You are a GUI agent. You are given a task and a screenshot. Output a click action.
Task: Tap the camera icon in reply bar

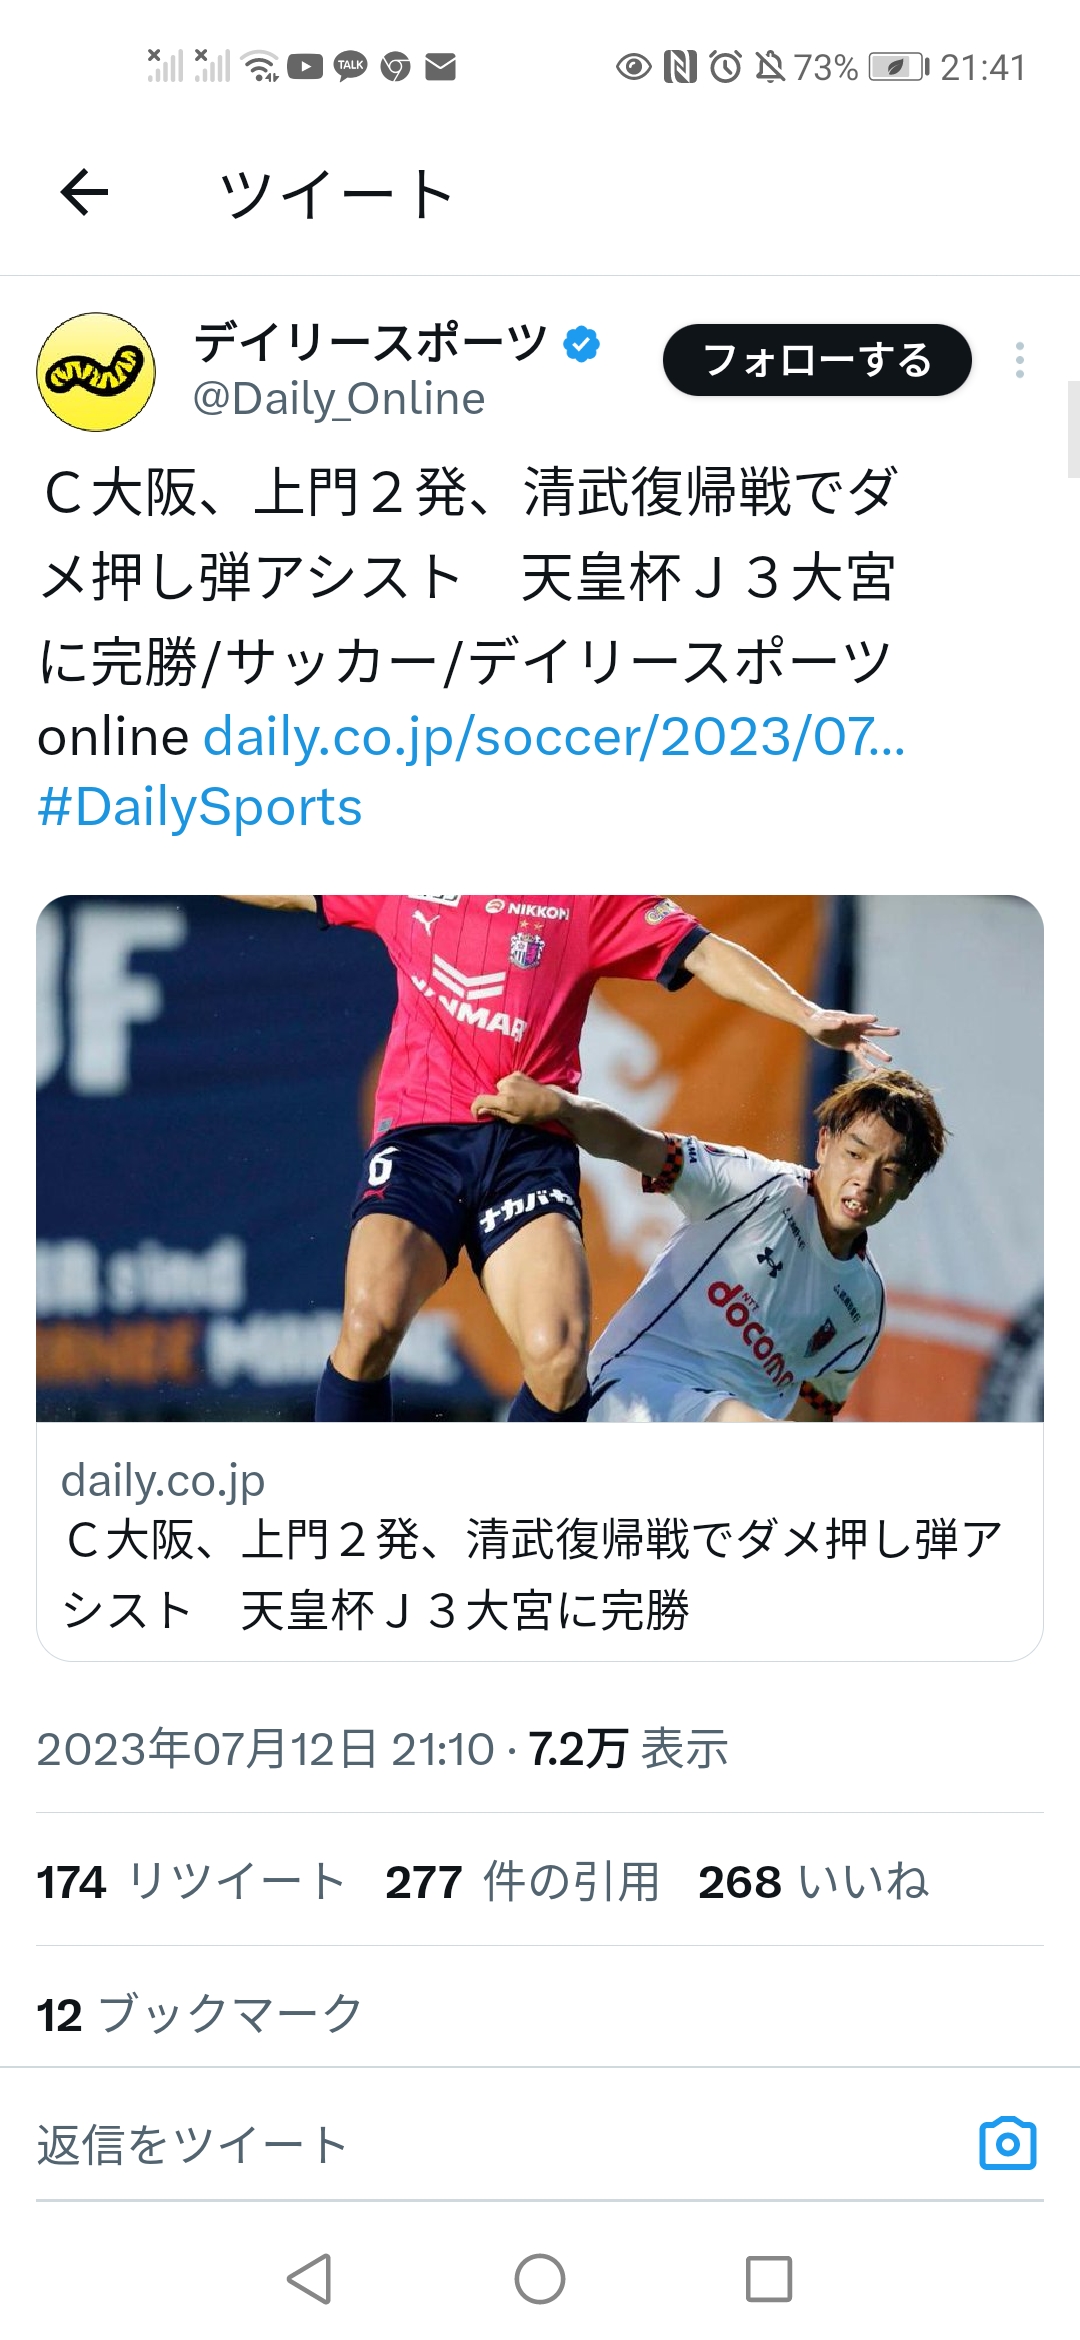[1008, 2143]
